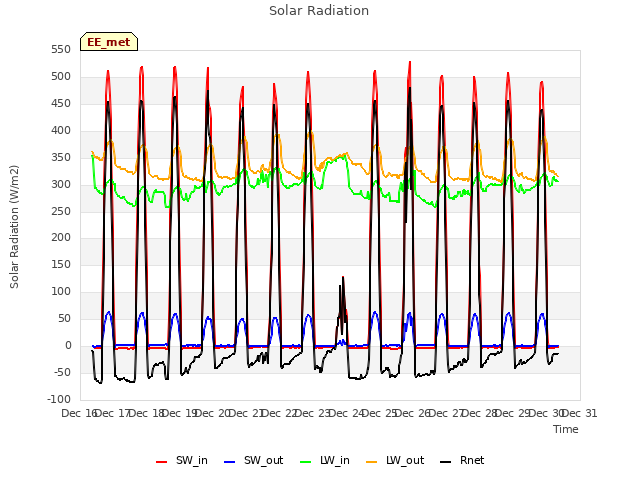Click the Dec 28 x-axis tick label

click(x=480, y=413)
